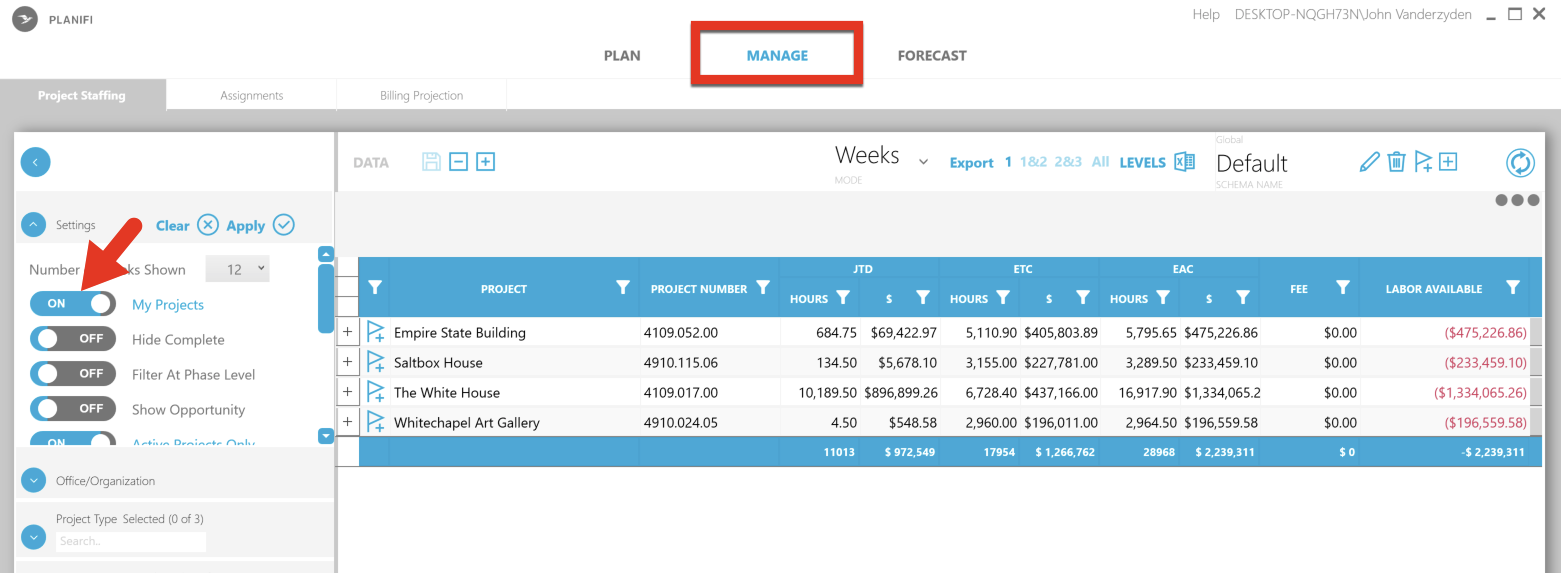Open the Billing Projection tab
This screenshot has width=1561, height=573.
coord(421,96)
